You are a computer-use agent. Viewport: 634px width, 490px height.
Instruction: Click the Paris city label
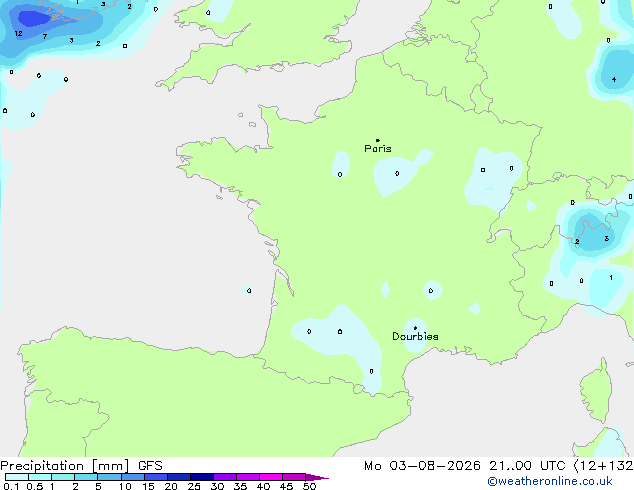pyautogui.click(x=378, y=148)
